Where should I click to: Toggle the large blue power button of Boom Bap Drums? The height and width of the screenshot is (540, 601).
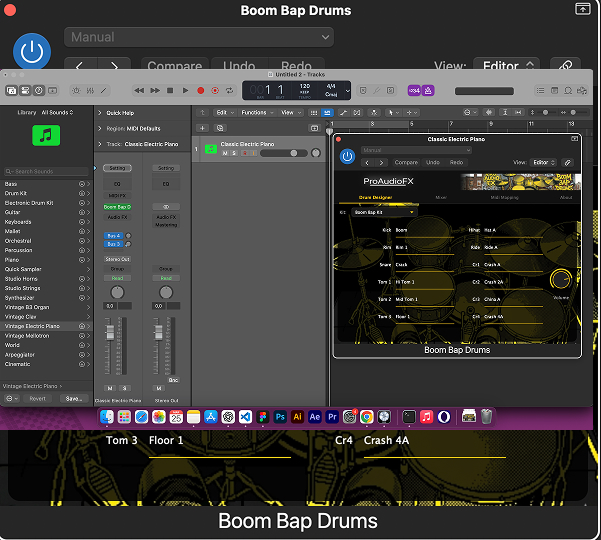pos(32,52)
